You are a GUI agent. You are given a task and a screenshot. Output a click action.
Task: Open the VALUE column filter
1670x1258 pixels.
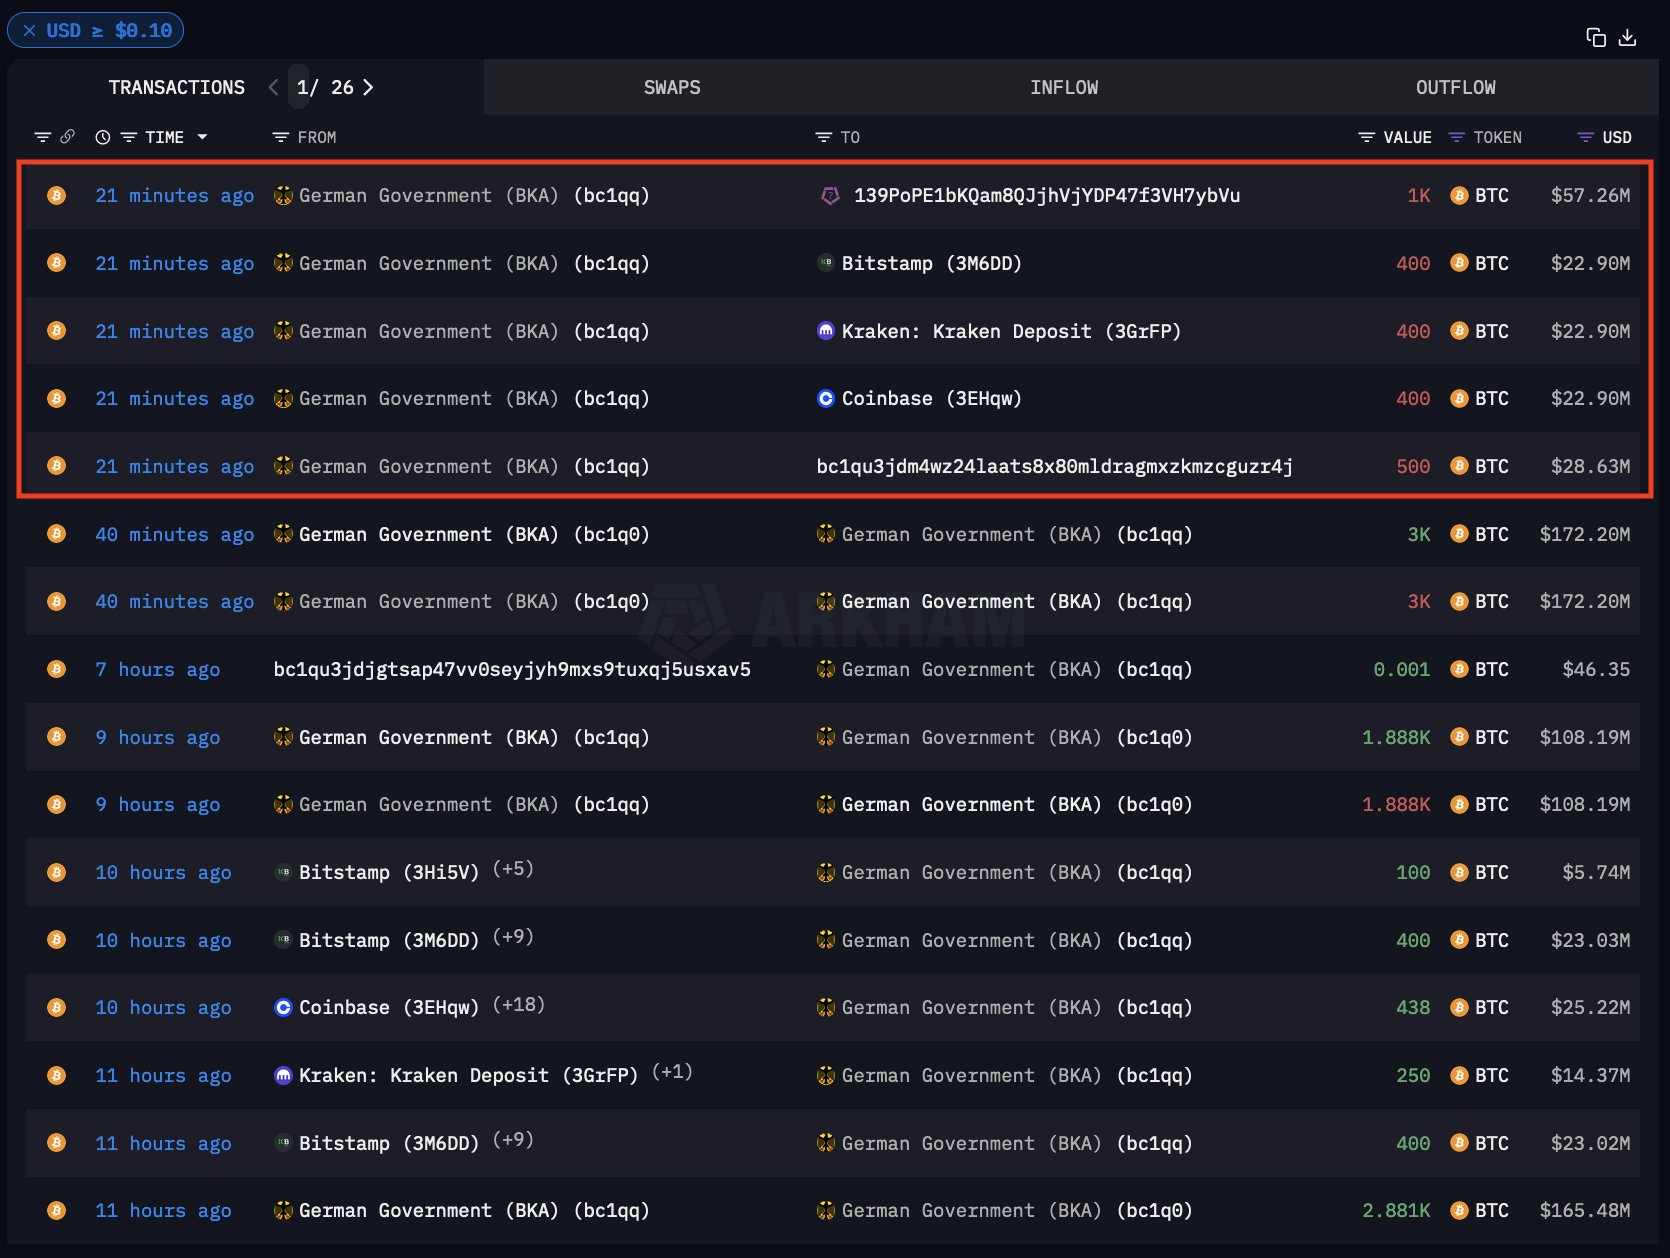[1366, 138]
